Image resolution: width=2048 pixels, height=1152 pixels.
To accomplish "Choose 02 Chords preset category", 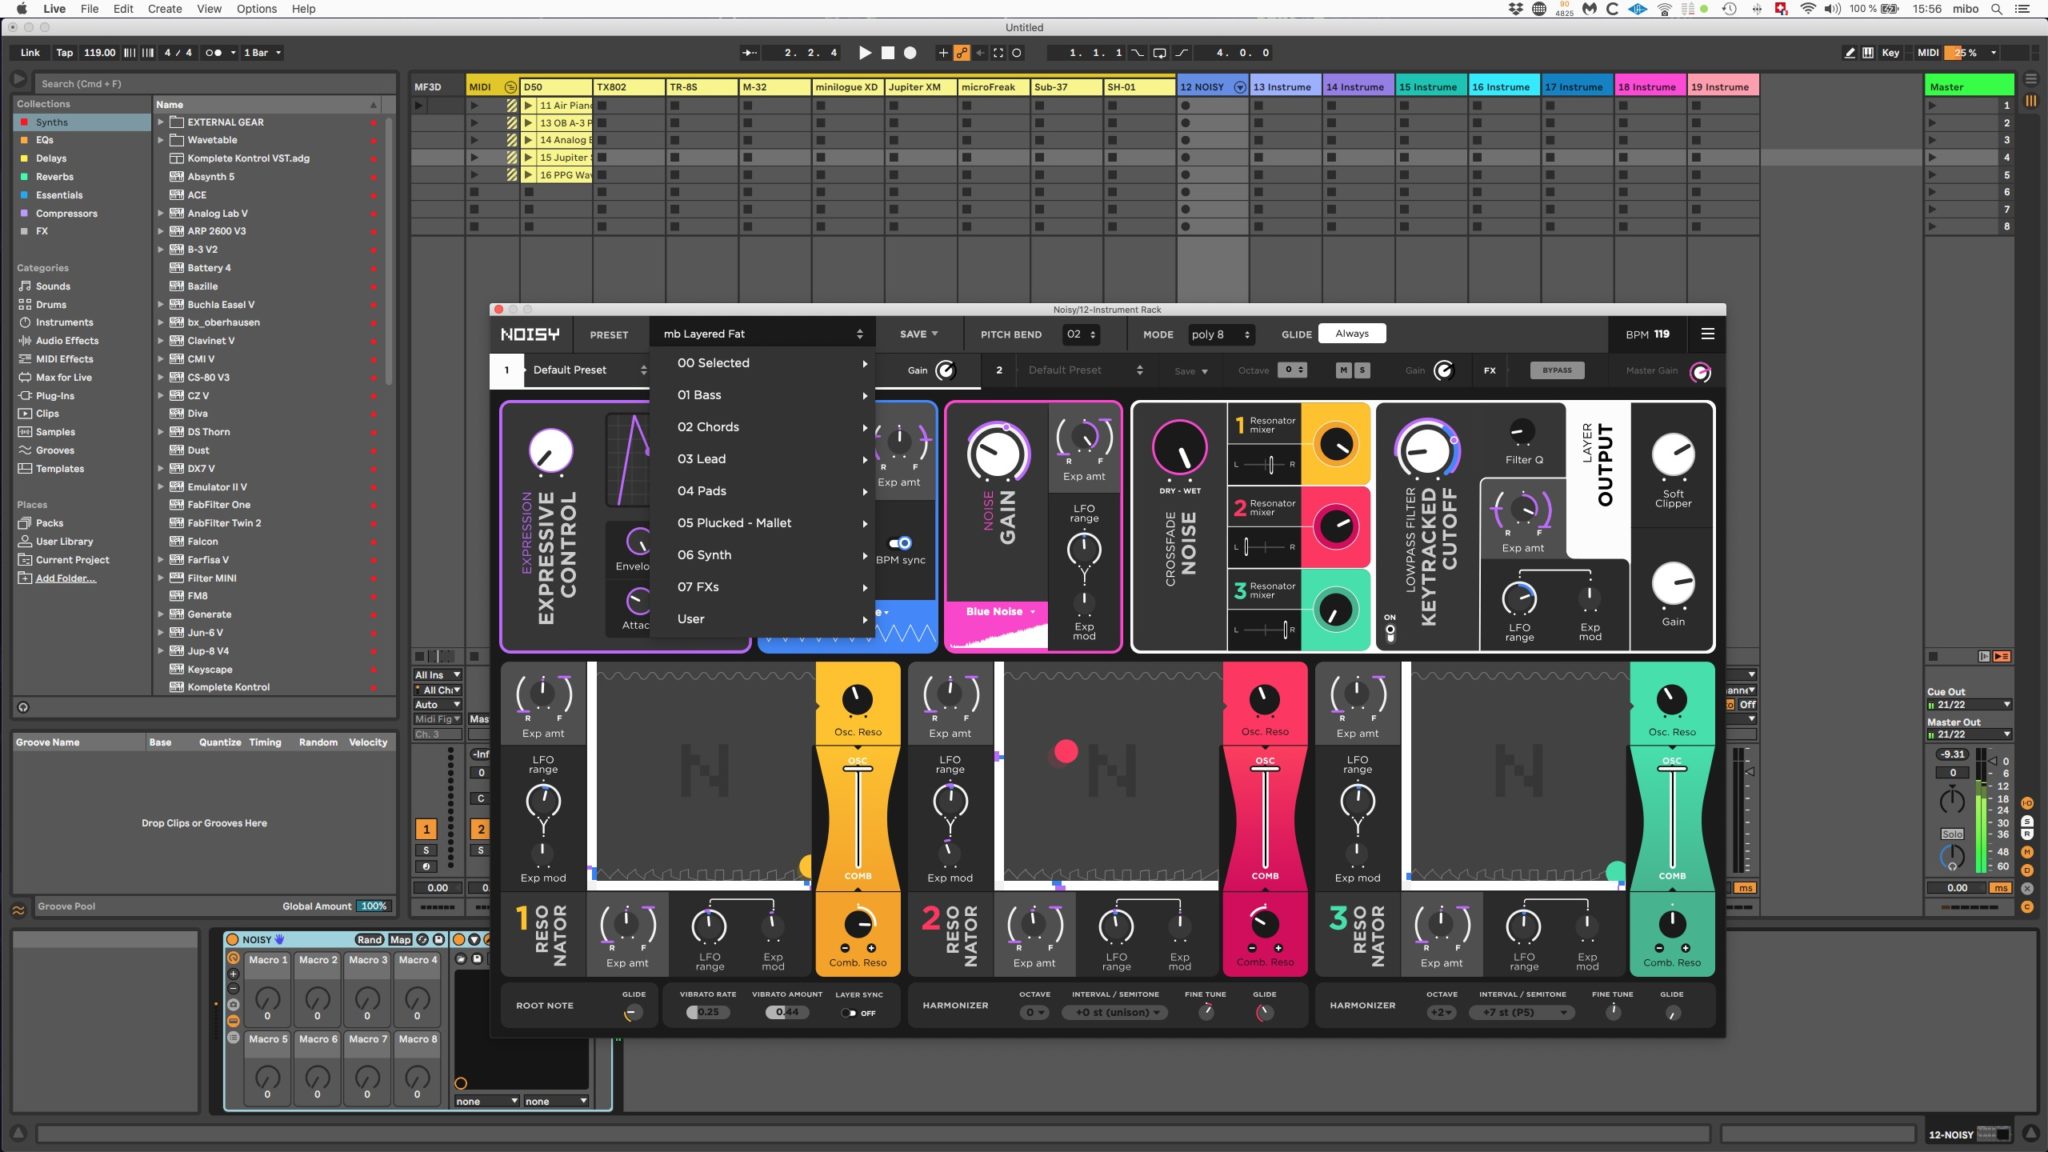I will [762, 427].
